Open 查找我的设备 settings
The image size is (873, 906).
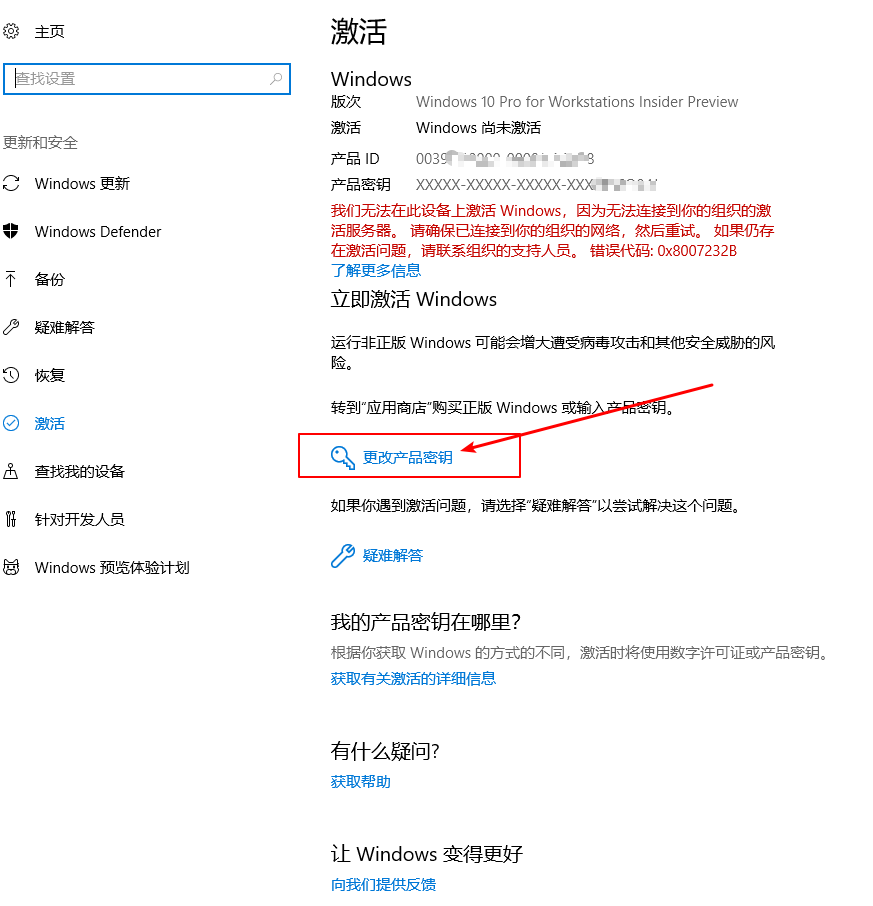pyautogui.click(x=80, y=471)
